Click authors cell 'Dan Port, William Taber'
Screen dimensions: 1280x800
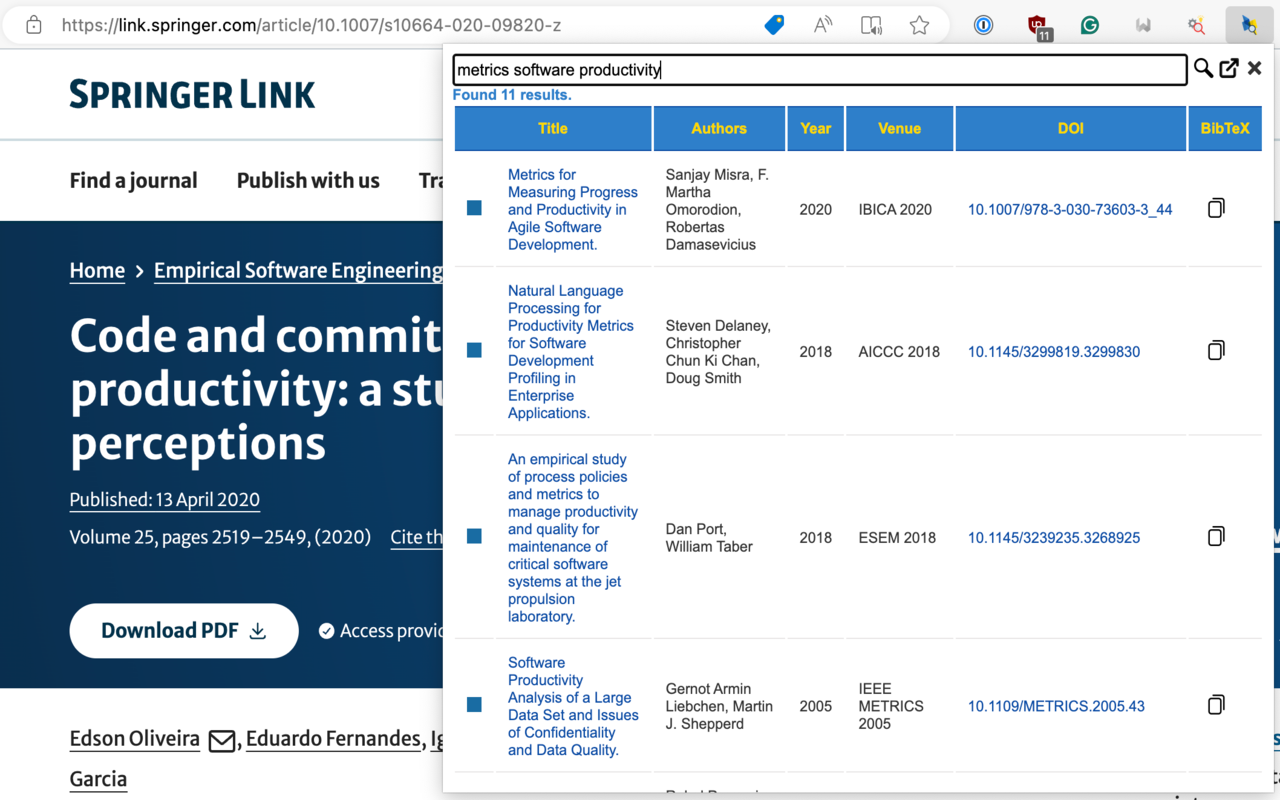pyautogui.click(x=710, y=537)
